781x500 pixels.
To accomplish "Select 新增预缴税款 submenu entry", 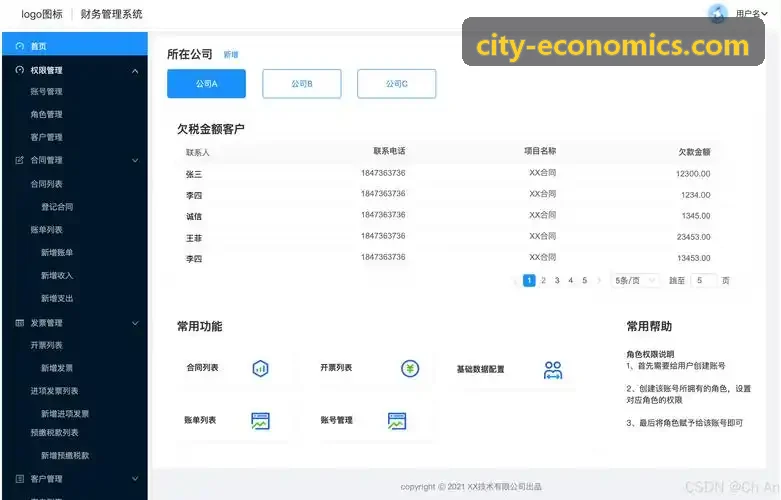I will click(65, 455).
